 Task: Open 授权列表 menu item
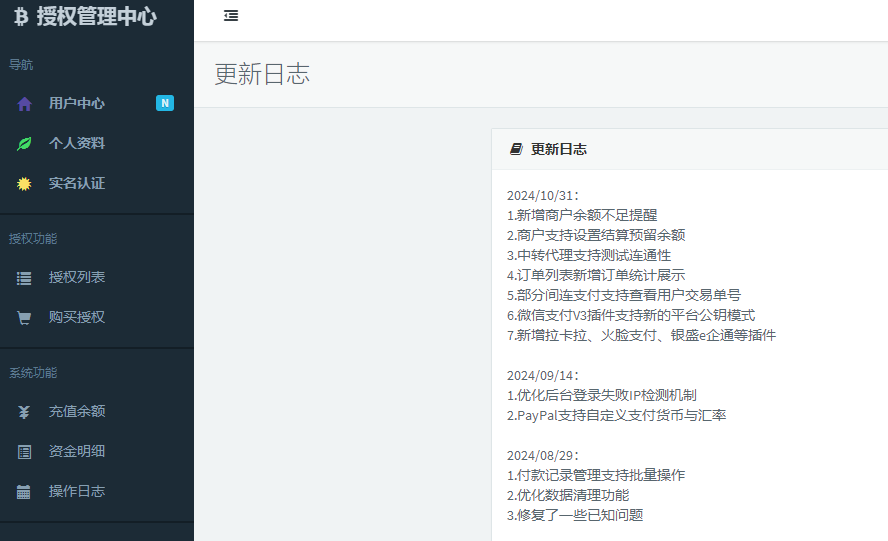76,277
